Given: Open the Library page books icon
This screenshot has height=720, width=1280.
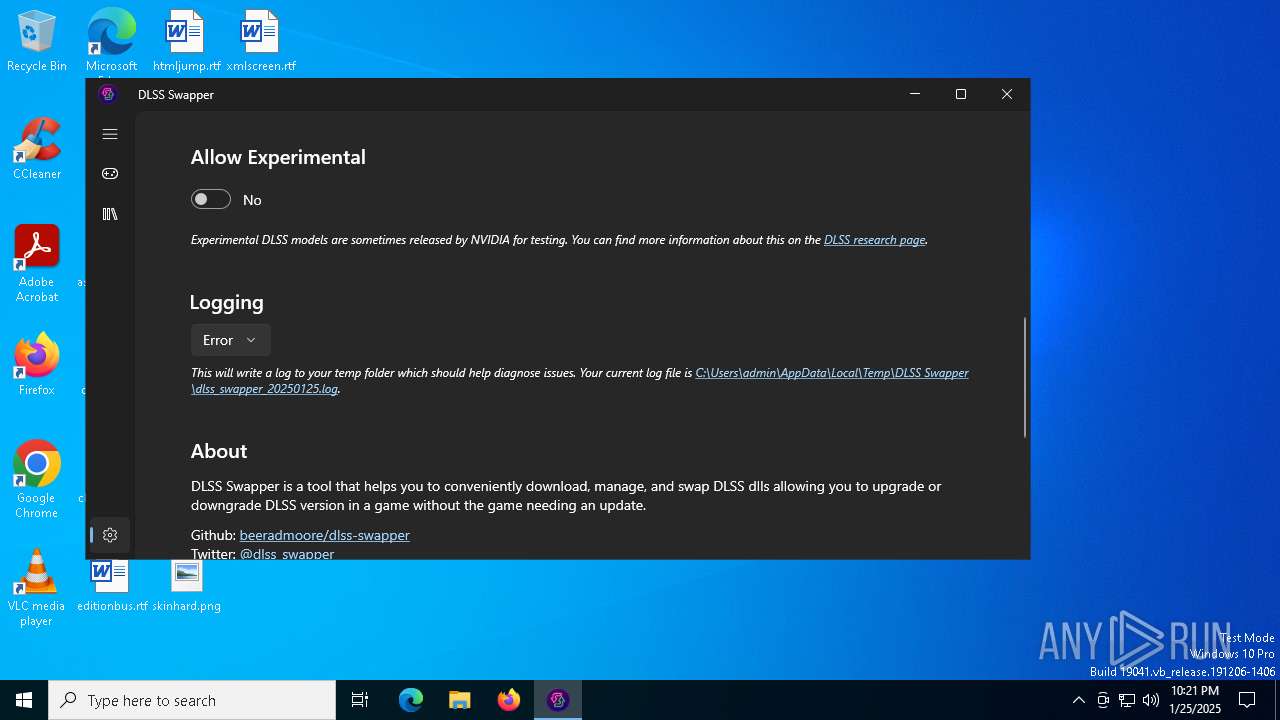Looking at the screenshot, I should 110,214.
